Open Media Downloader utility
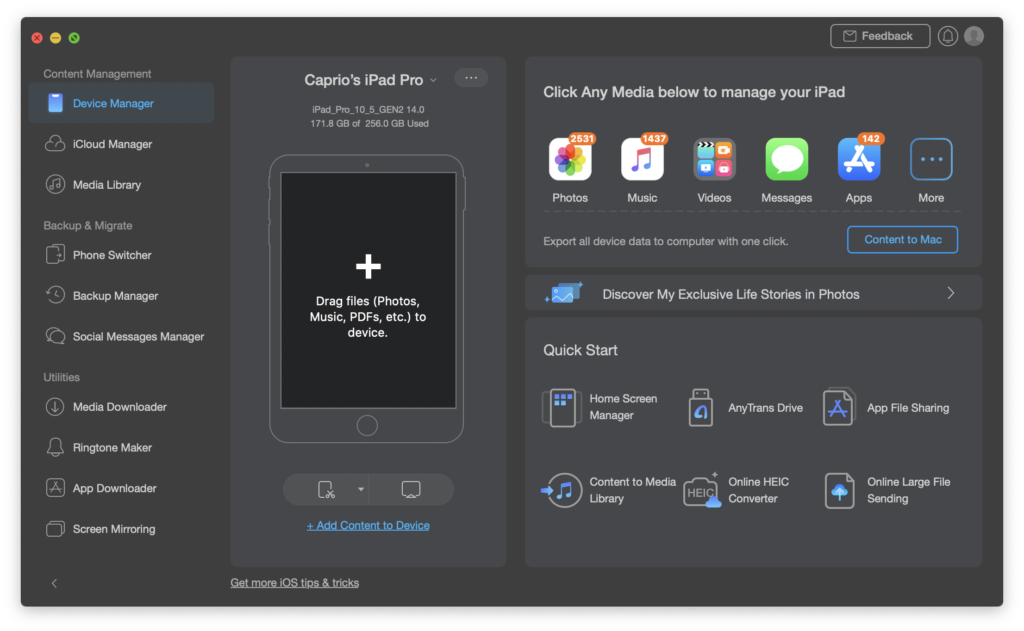Screen dimensions: 1024x631 coord(121,407)
